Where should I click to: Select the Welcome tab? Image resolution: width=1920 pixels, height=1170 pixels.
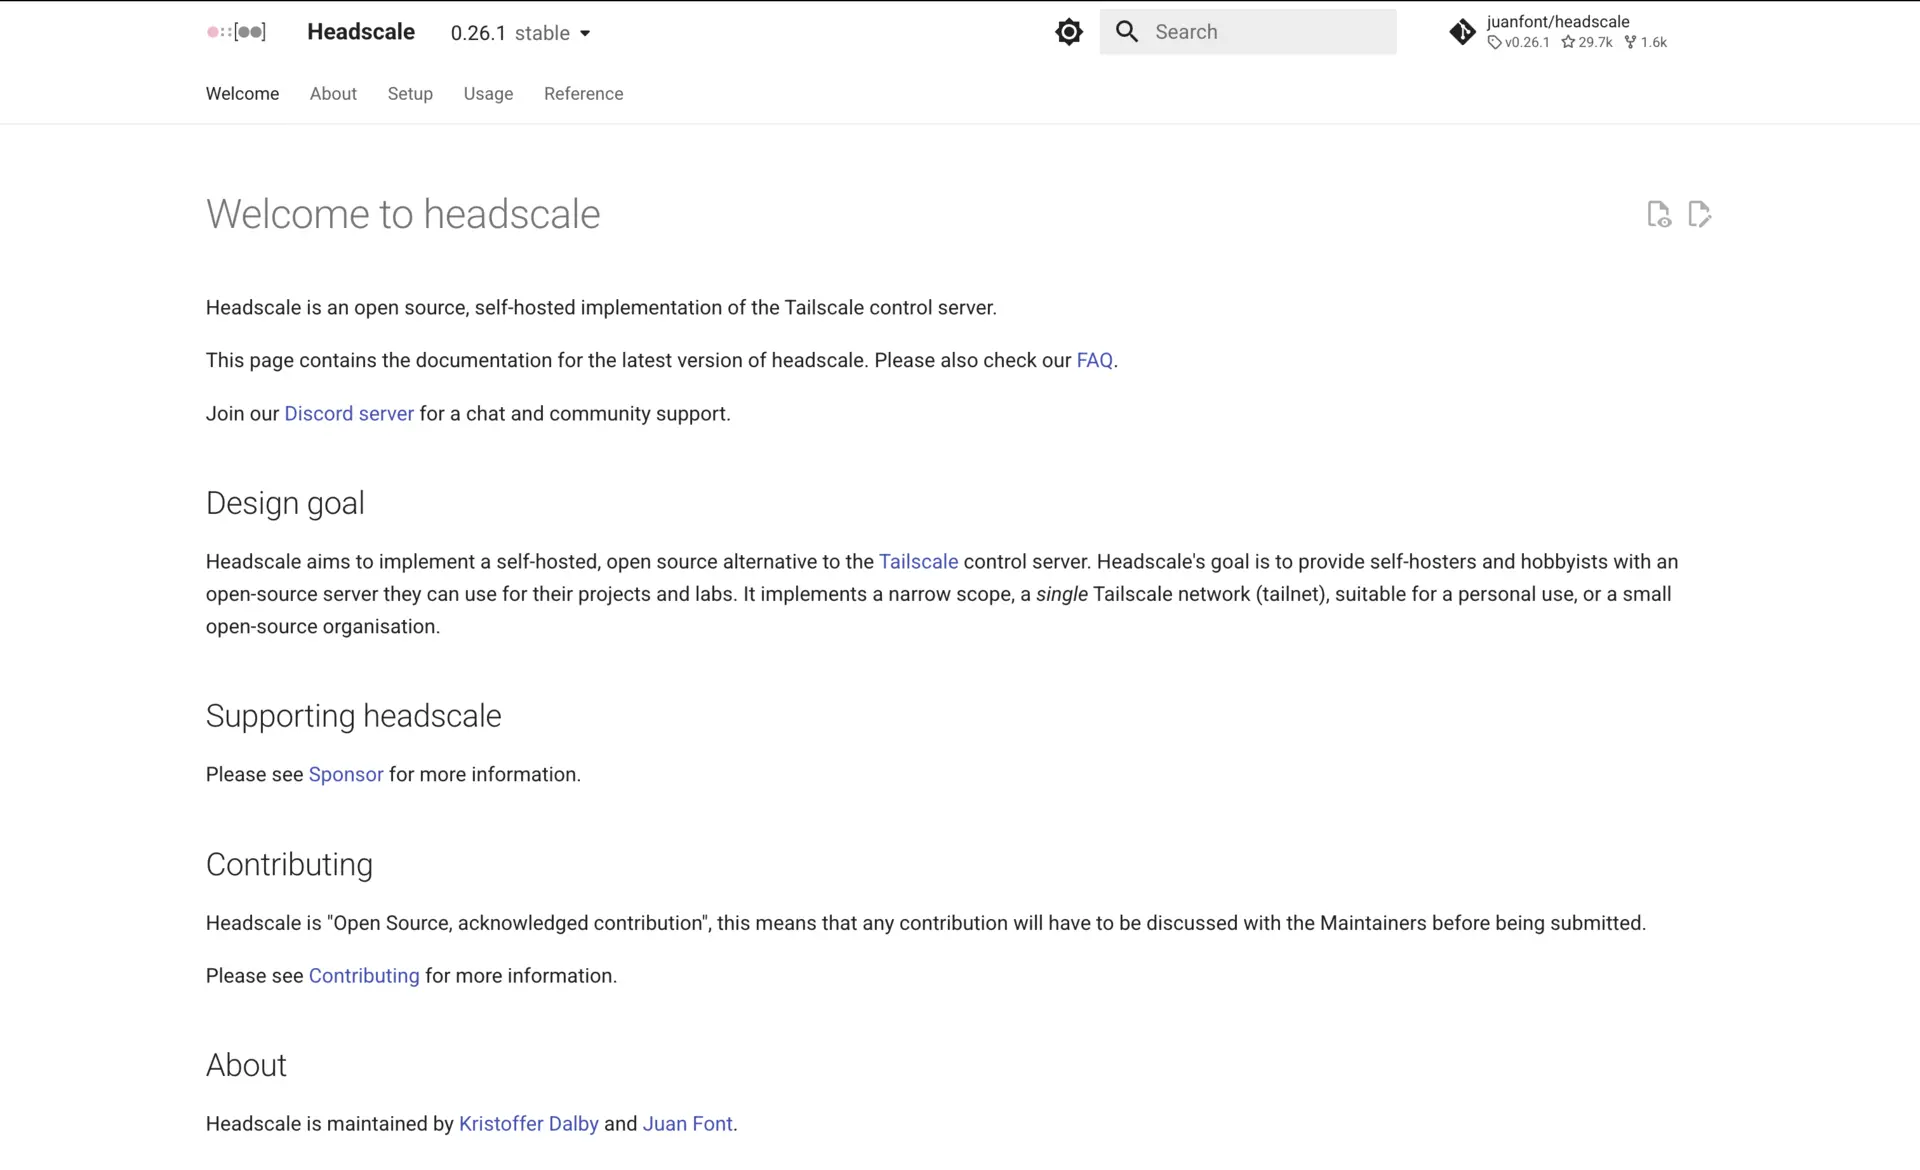tap(242, 94)
